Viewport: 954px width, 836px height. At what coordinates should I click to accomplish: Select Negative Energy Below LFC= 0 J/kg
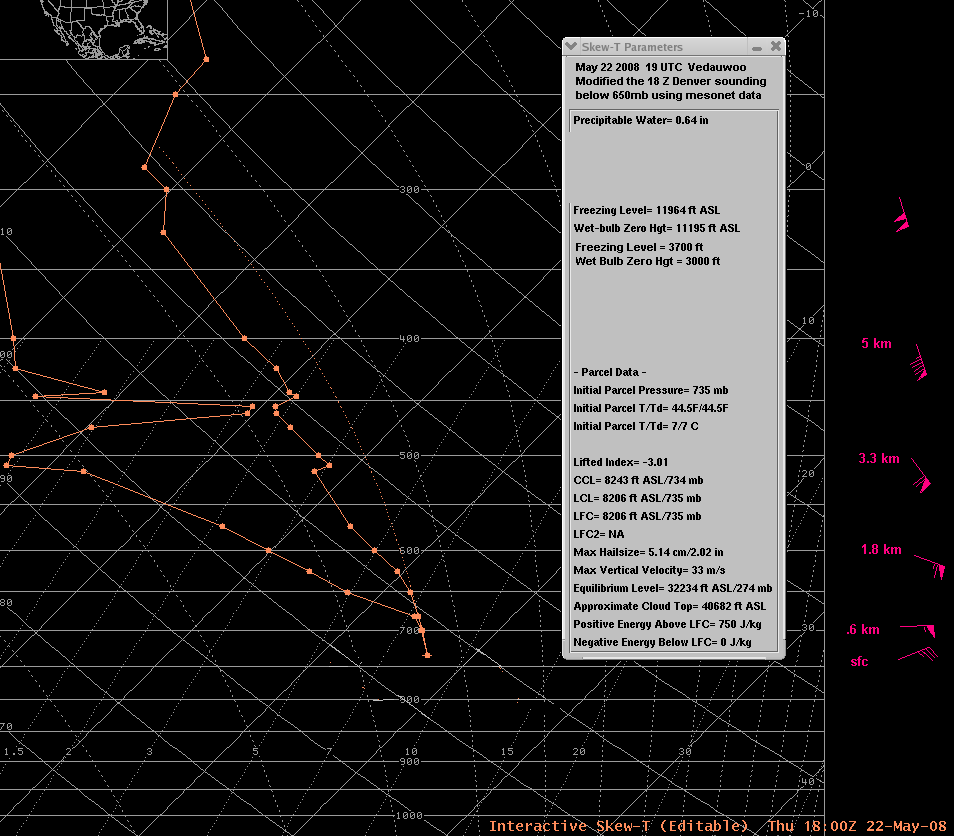(662, 643)
